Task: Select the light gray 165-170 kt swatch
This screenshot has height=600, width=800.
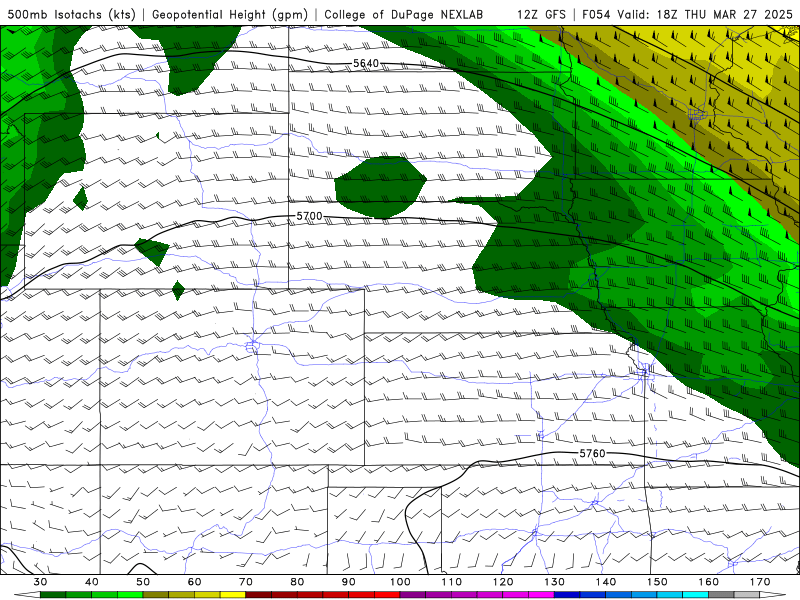Action: [747, 595]
